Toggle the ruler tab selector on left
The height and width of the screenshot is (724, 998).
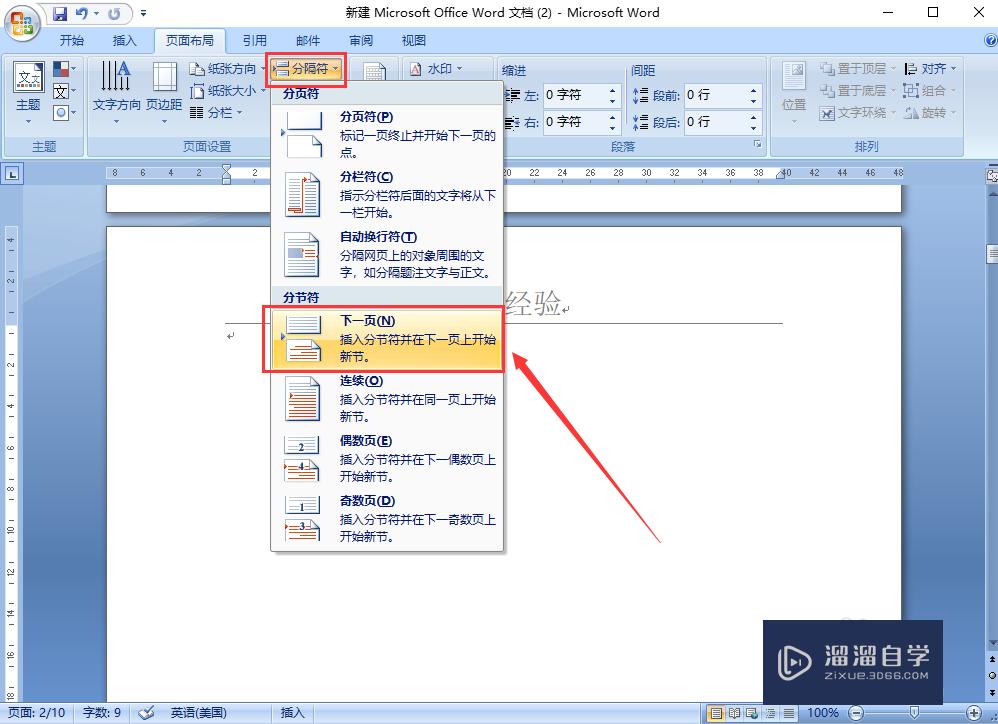click(13, 173)
